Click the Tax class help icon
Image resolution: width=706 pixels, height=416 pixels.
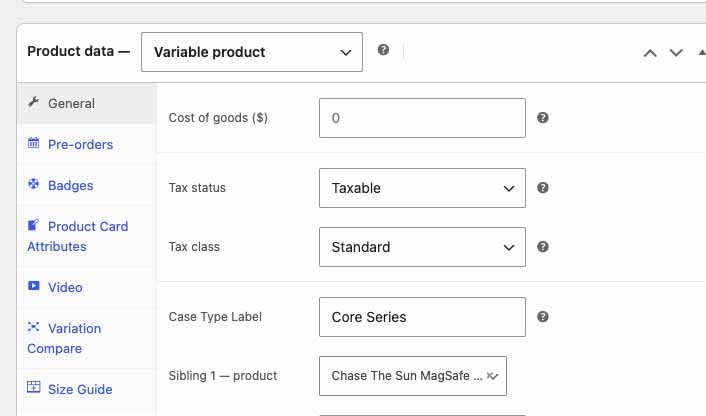click(543, 247)
